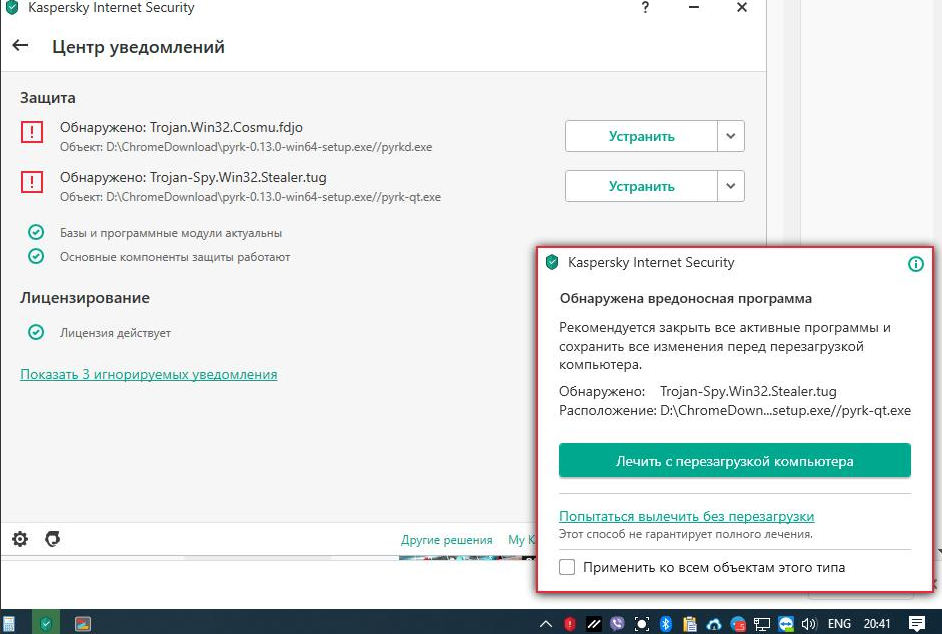Open the Bluetooth tray icon
Screen dimensions: 942x634
point(666,624)
